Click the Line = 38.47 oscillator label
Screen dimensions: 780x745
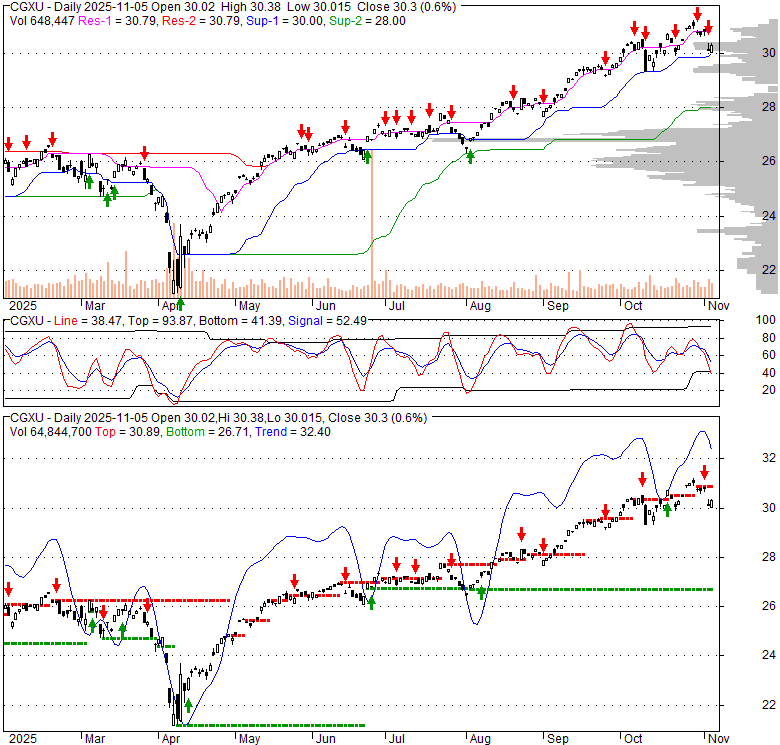click(82, 319)
